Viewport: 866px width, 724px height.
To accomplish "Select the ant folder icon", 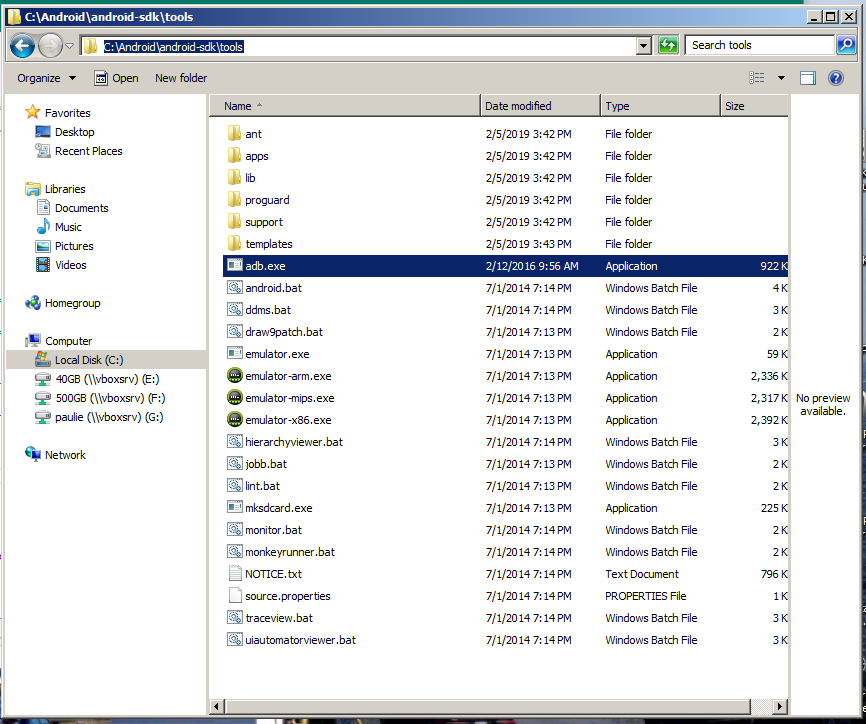I will (234, 134).
